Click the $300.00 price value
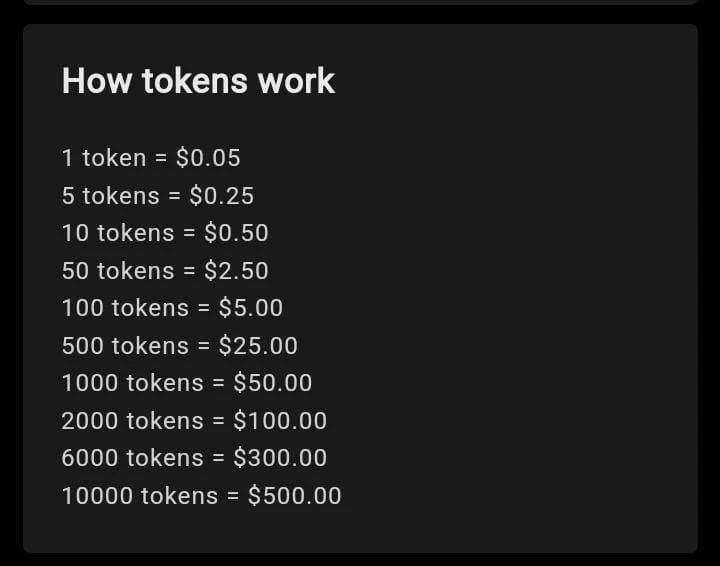The image size is (720, 566). [x=280, y=458]
